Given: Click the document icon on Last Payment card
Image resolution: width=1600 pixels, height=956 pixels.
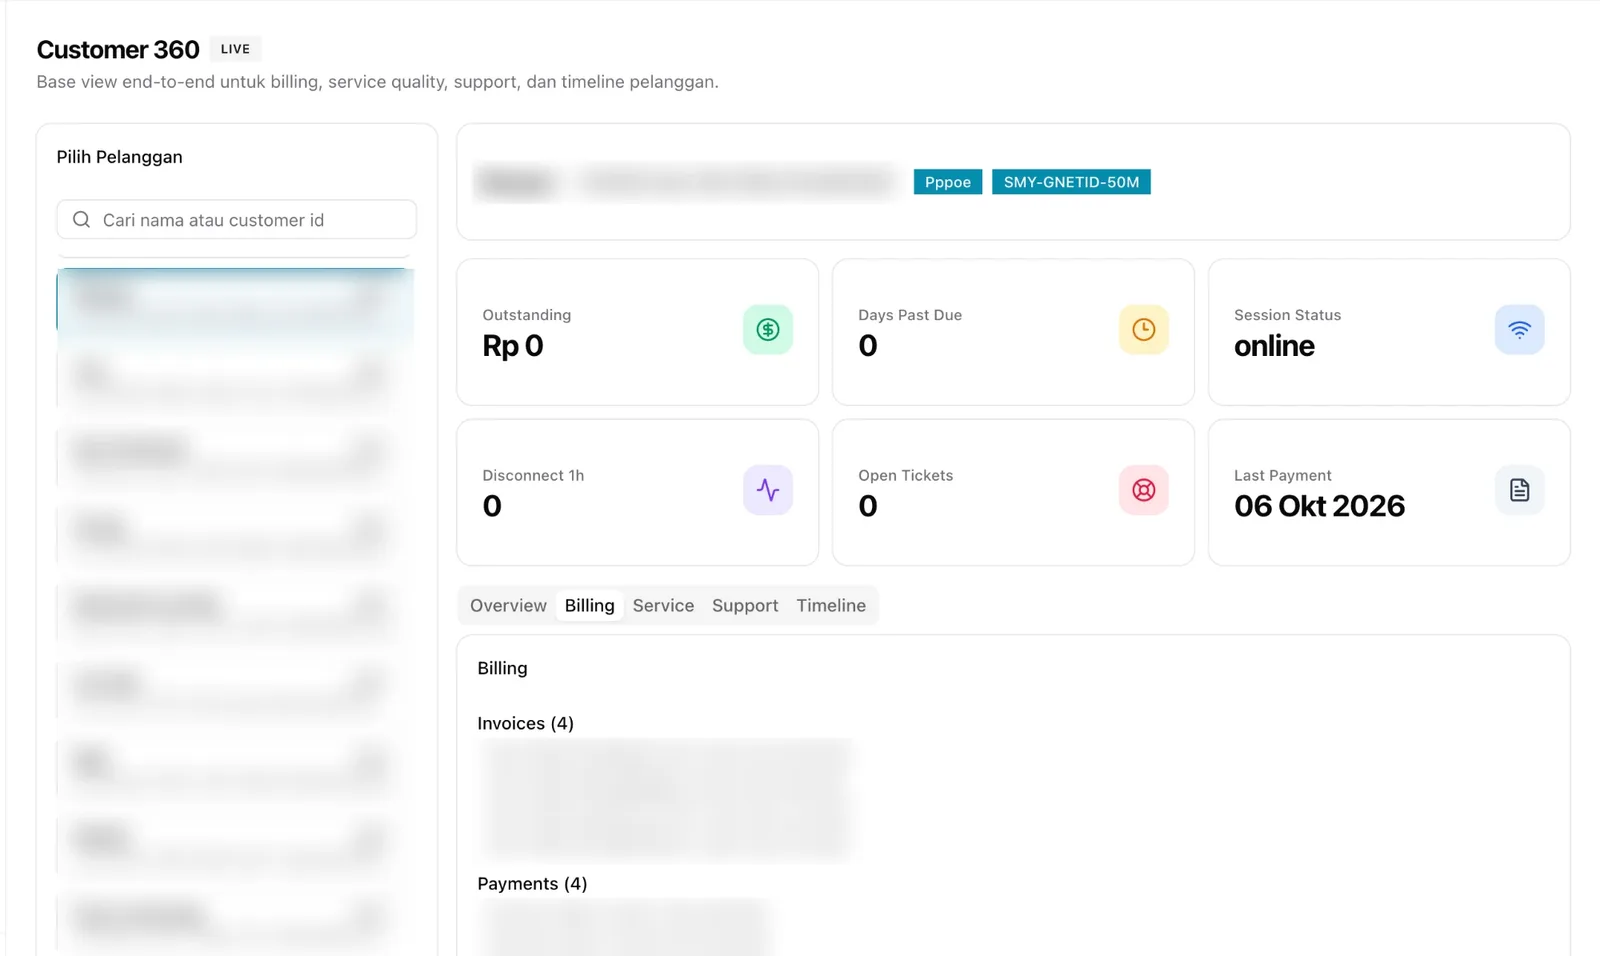Looking at the screenshot, I should (1520, 490).
